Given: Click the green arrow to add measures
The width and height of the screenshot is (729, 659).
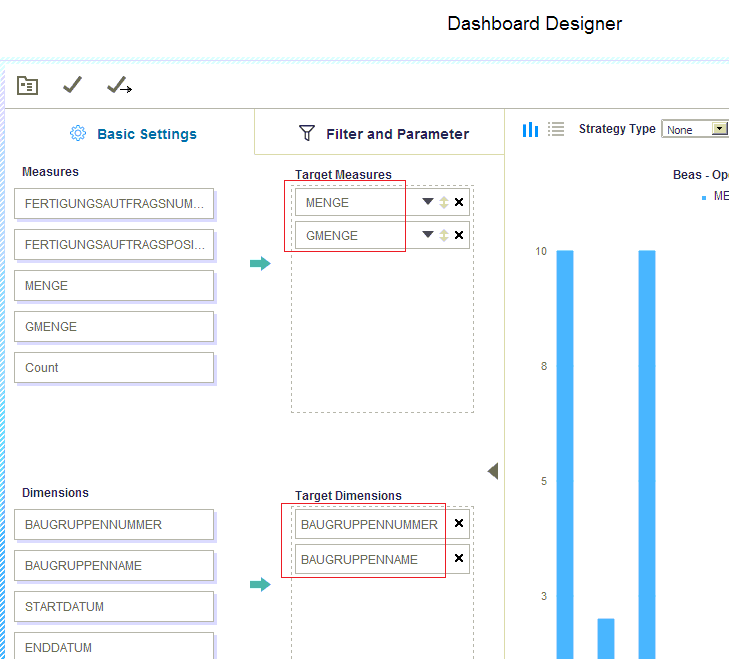Looking at the screenshot, I should point(260,264).
